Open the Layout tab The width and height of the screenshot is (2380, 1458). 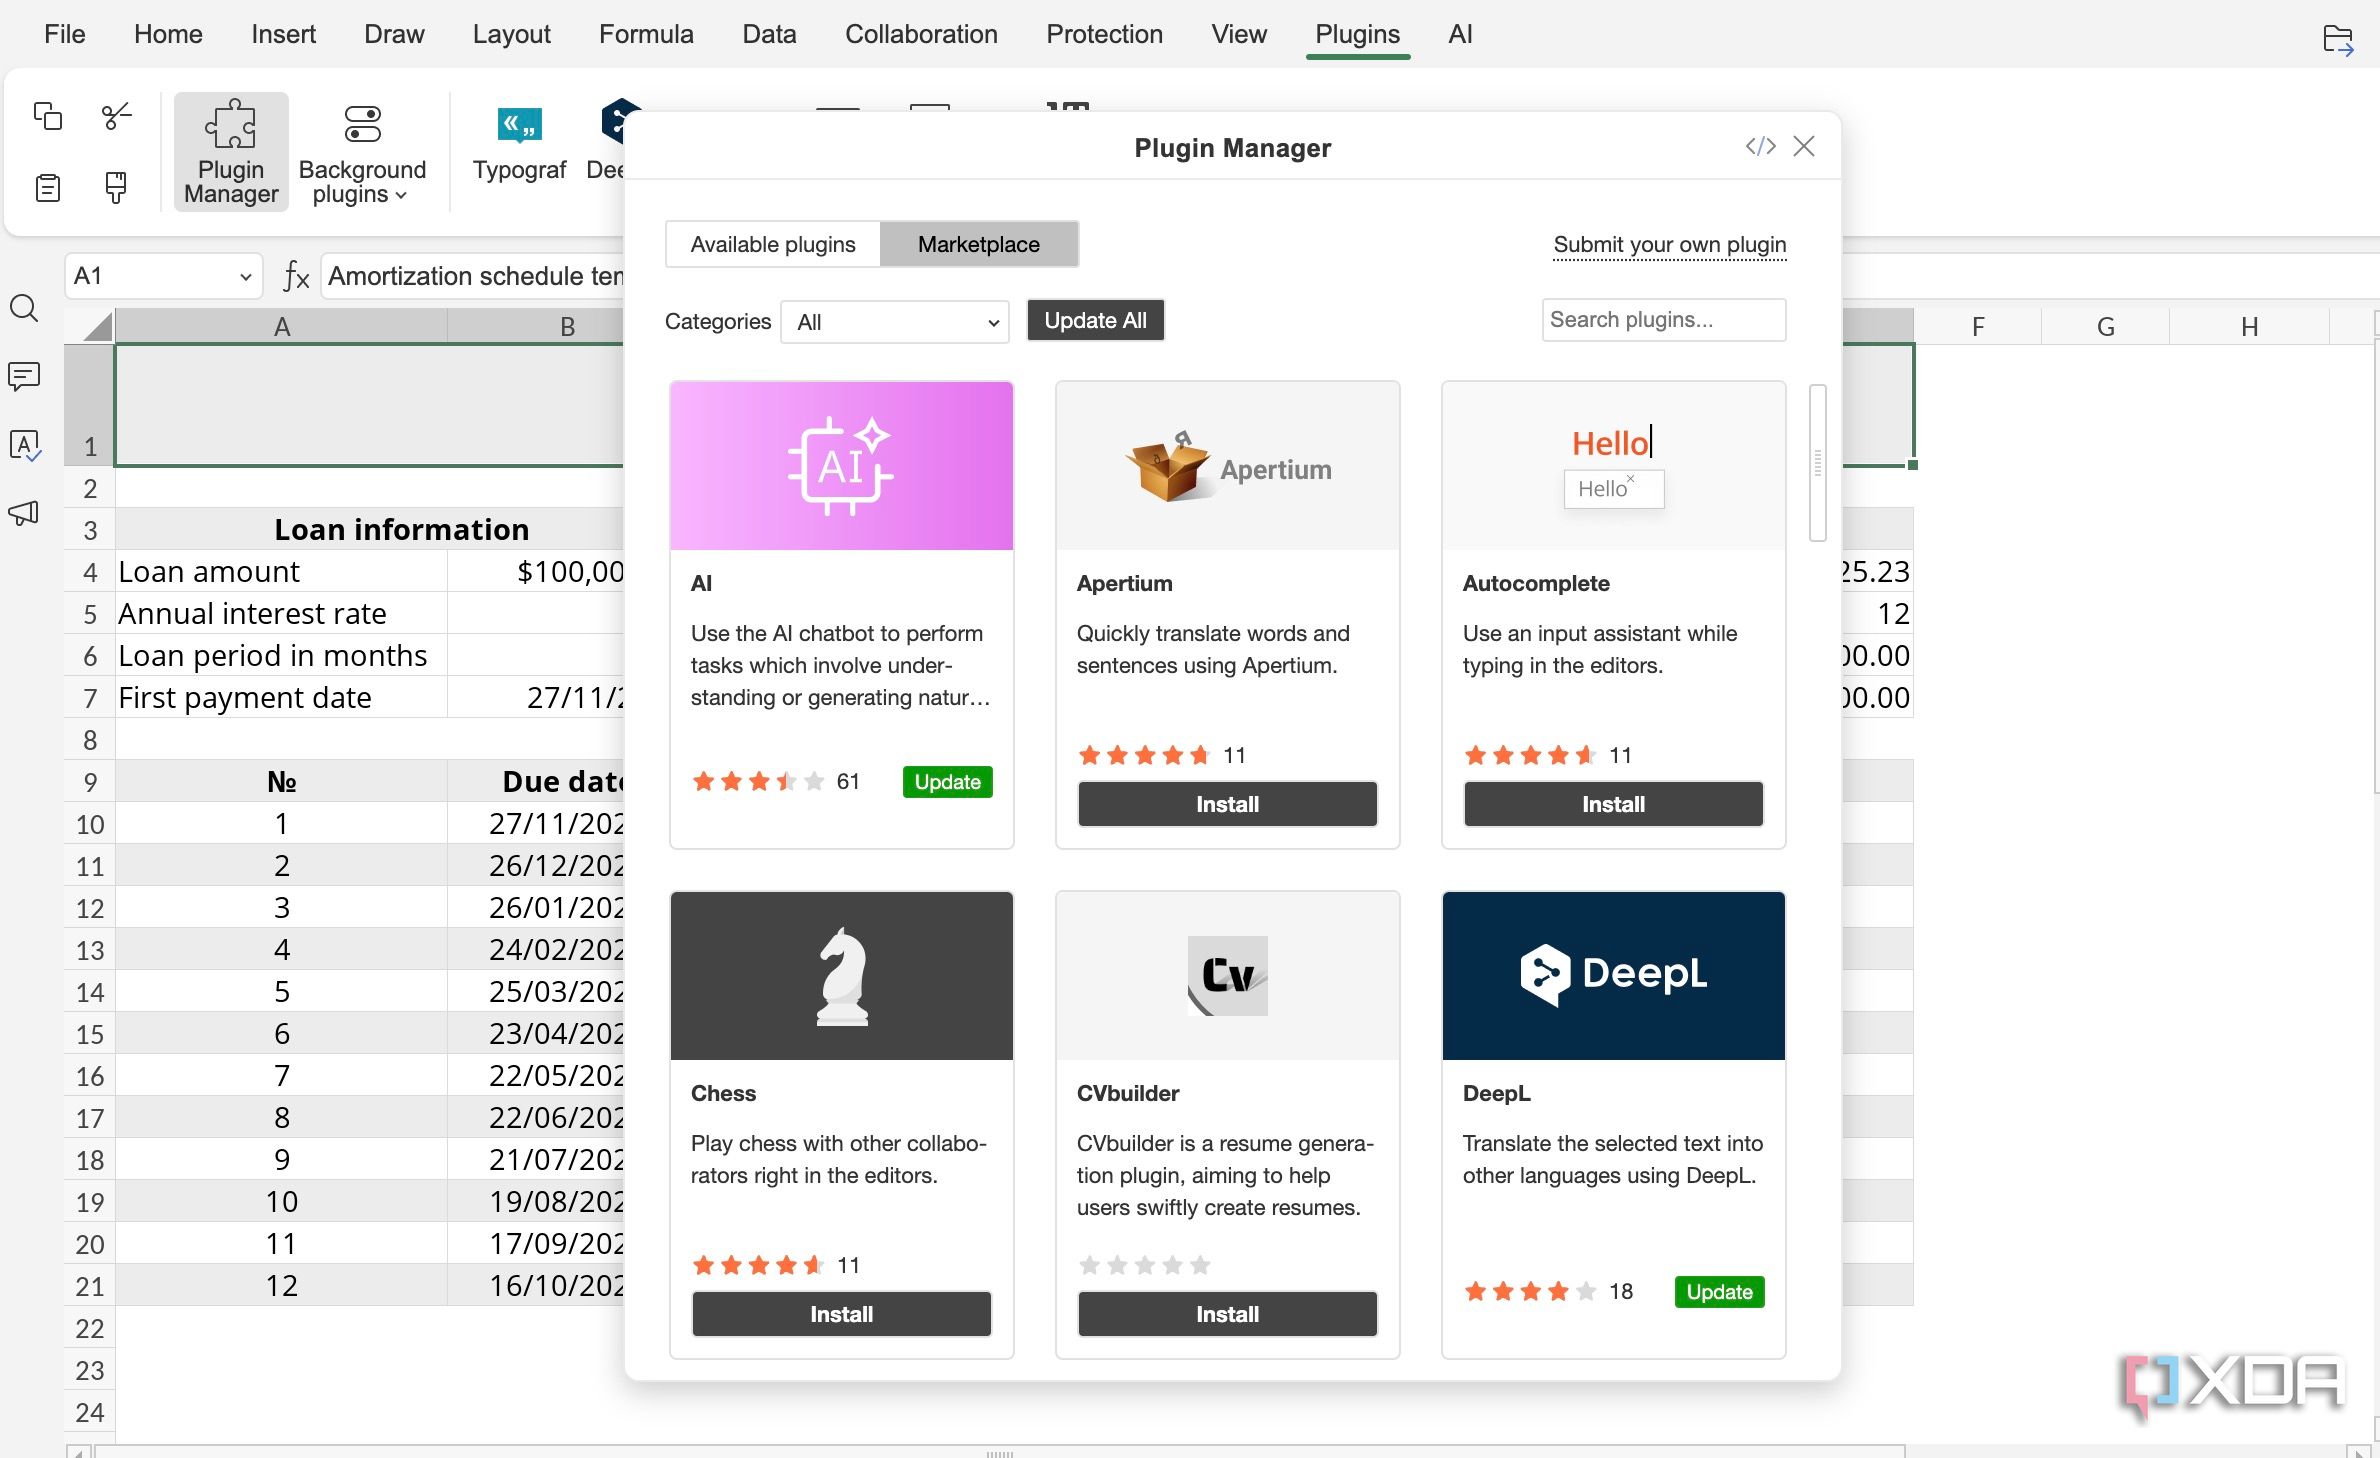[511, 34]
